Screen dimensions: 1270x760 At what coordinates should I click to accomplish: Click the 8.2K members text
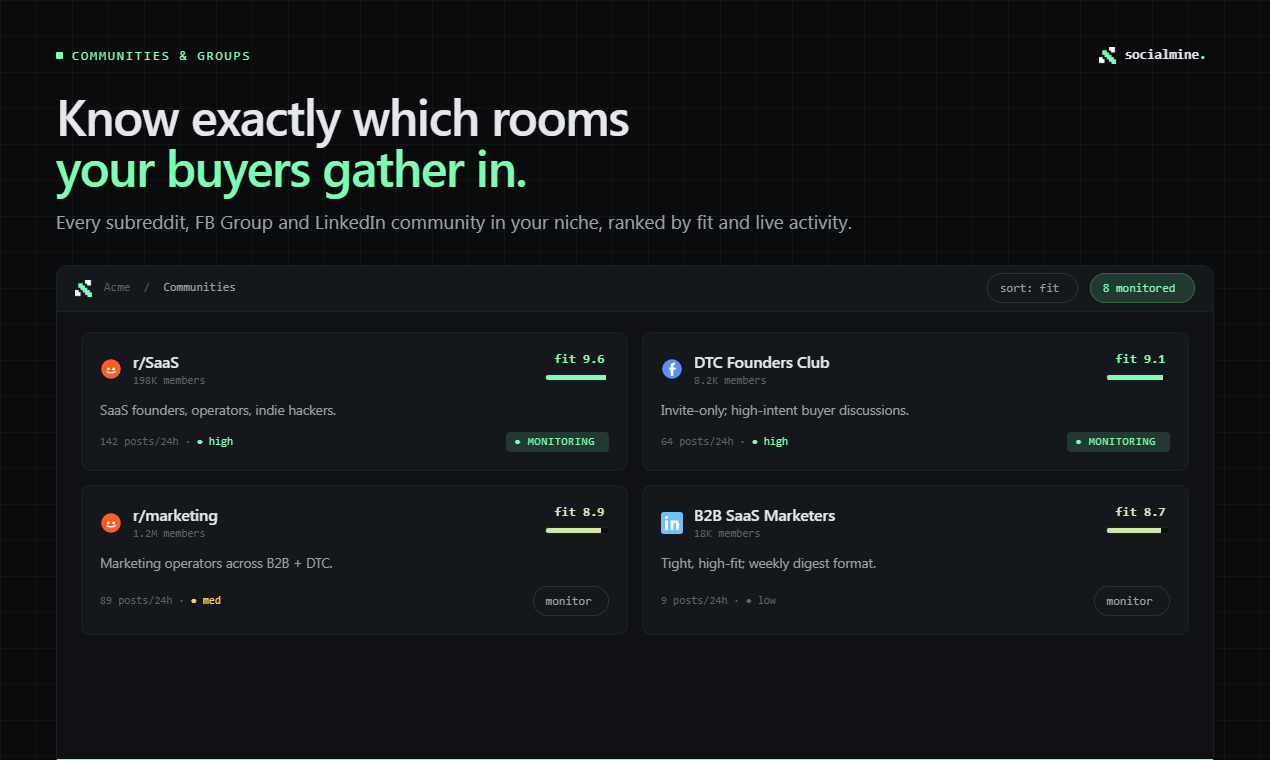(730, 381)
